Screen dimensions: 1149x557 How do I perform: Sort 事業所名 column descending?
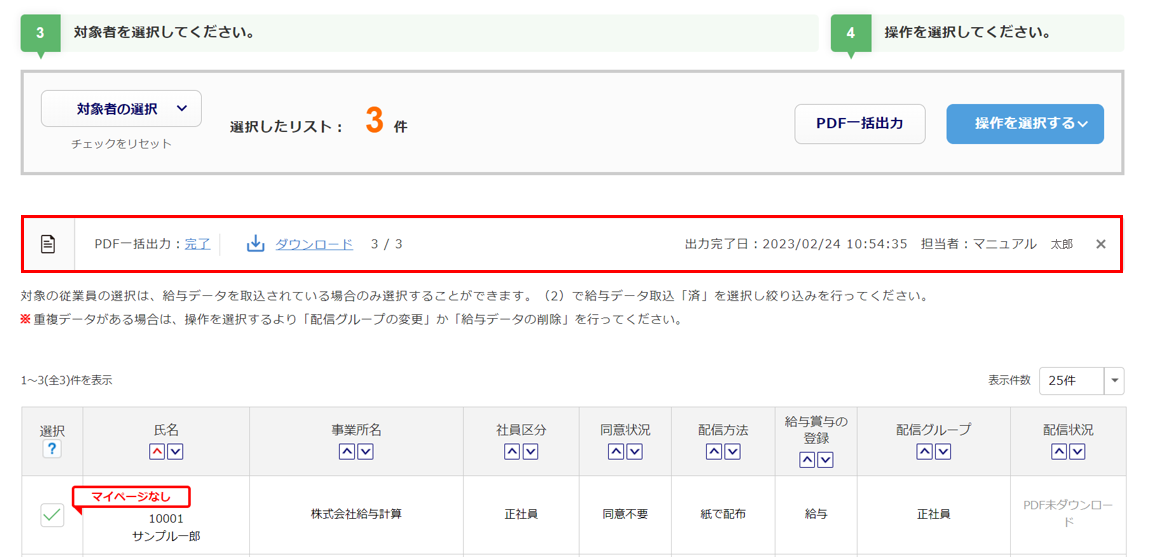[x=365, y=452]
